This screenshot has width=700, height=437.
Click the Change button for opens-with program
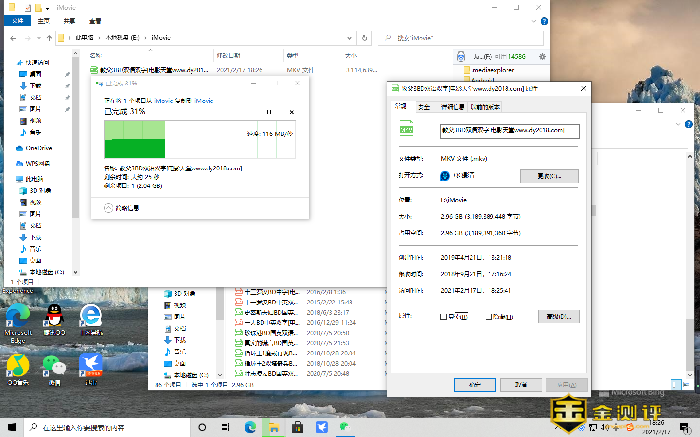tap(549, 176)
